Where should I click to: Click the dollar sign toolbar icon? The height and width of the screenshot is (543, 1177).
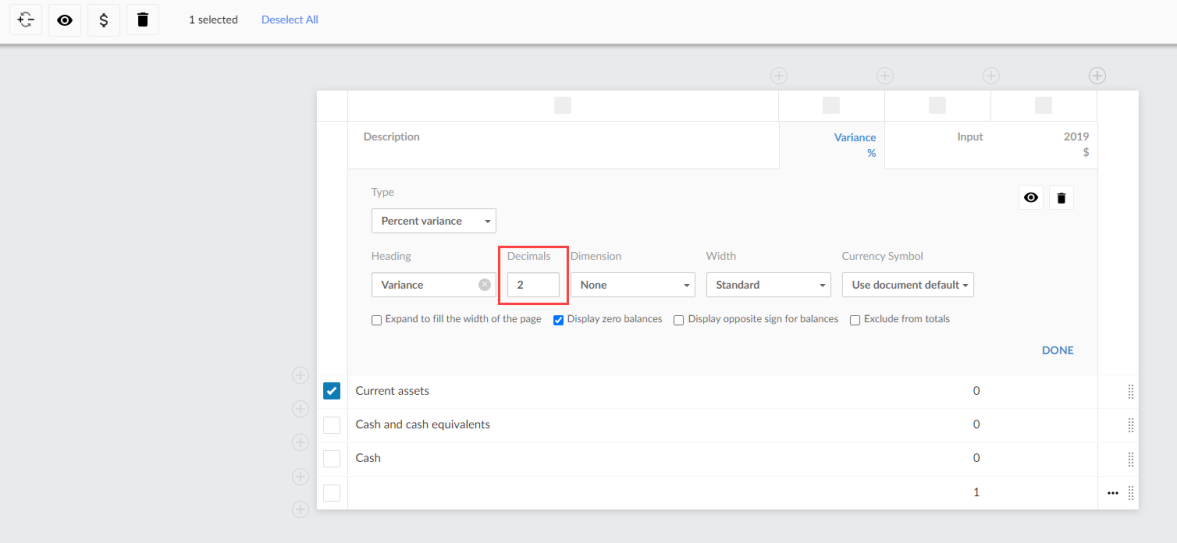[x=103, y=20]
